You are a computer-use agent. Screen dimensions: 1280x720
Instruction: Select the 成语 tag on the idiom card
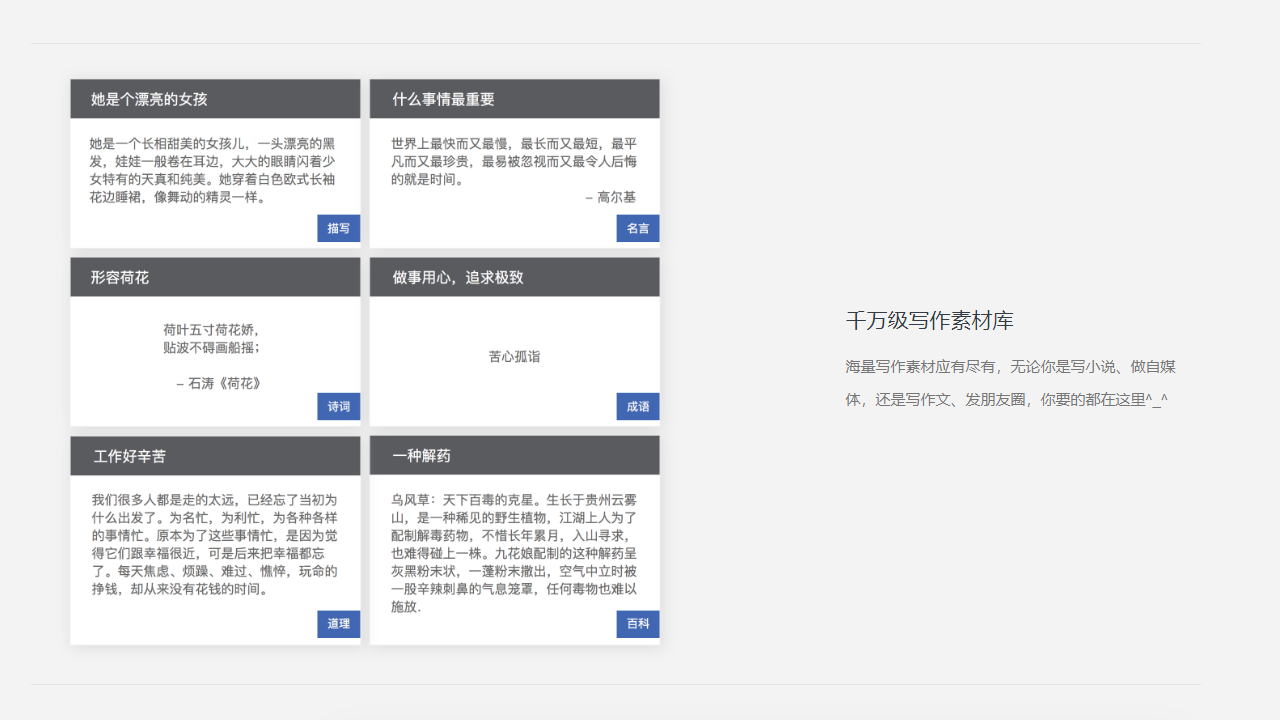[x=637, y=406]
